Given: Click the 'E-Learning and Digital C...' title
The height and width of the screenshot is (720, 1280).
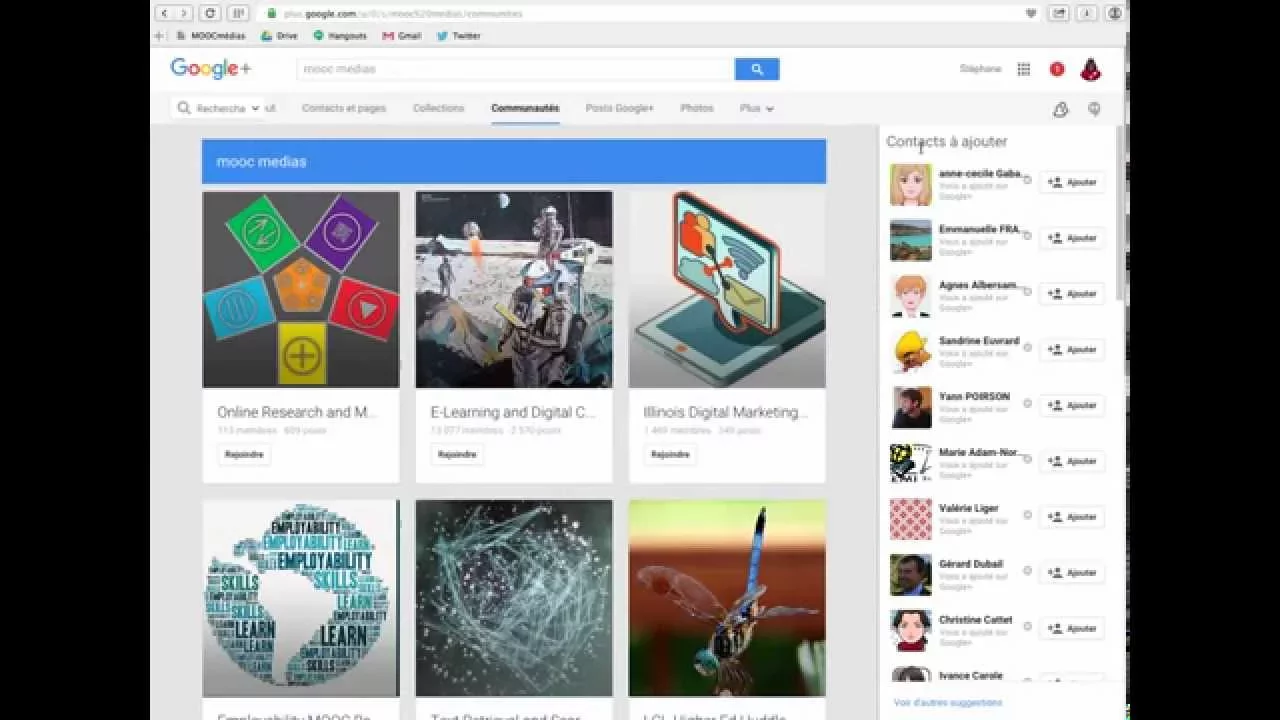Looking at the screenshot, I should coord(513,412).
